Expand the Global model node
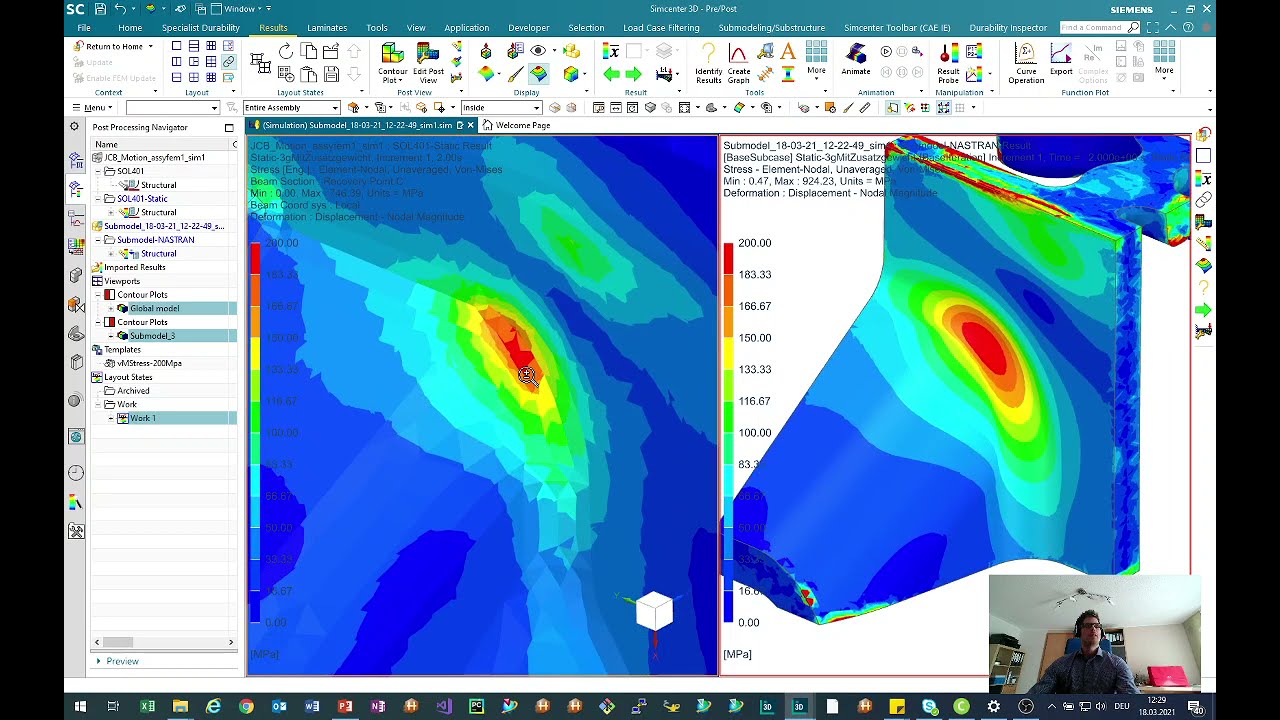 [111, 308]
